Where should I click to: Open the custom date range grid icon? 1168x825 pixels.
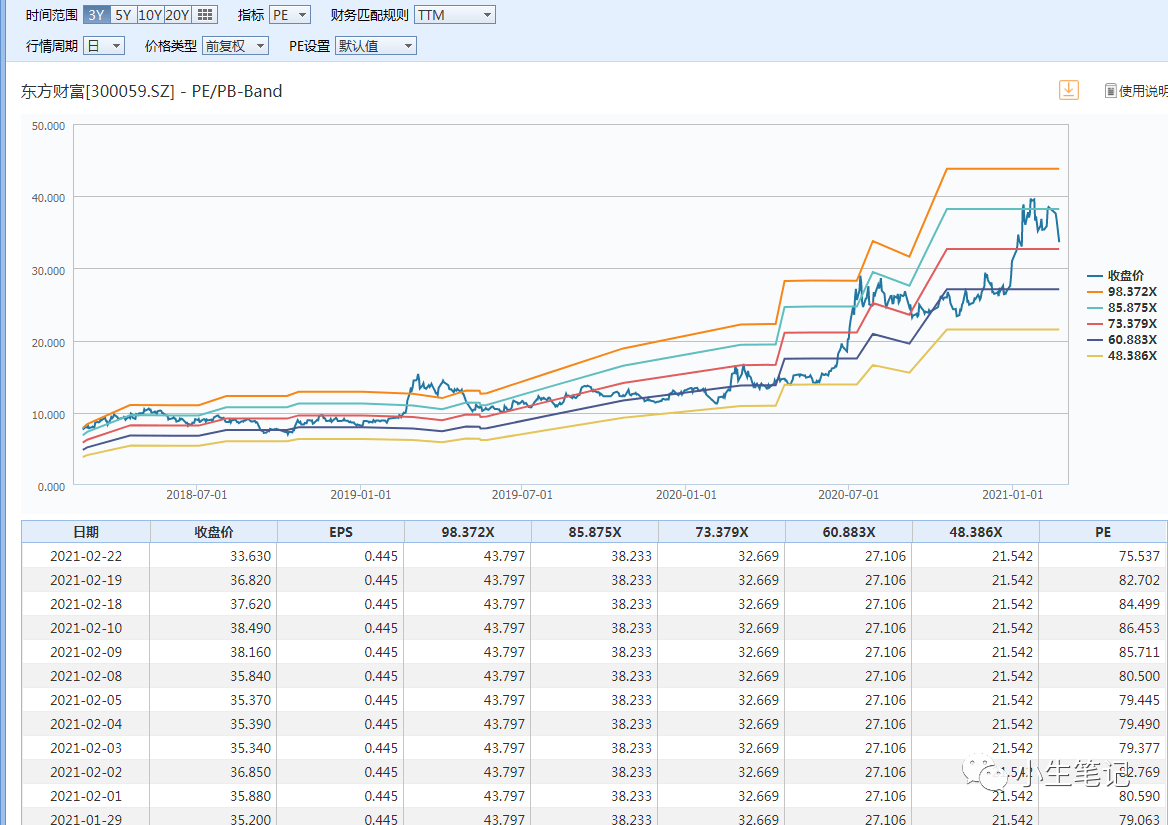pyautogui.click(x=205, y=15)
